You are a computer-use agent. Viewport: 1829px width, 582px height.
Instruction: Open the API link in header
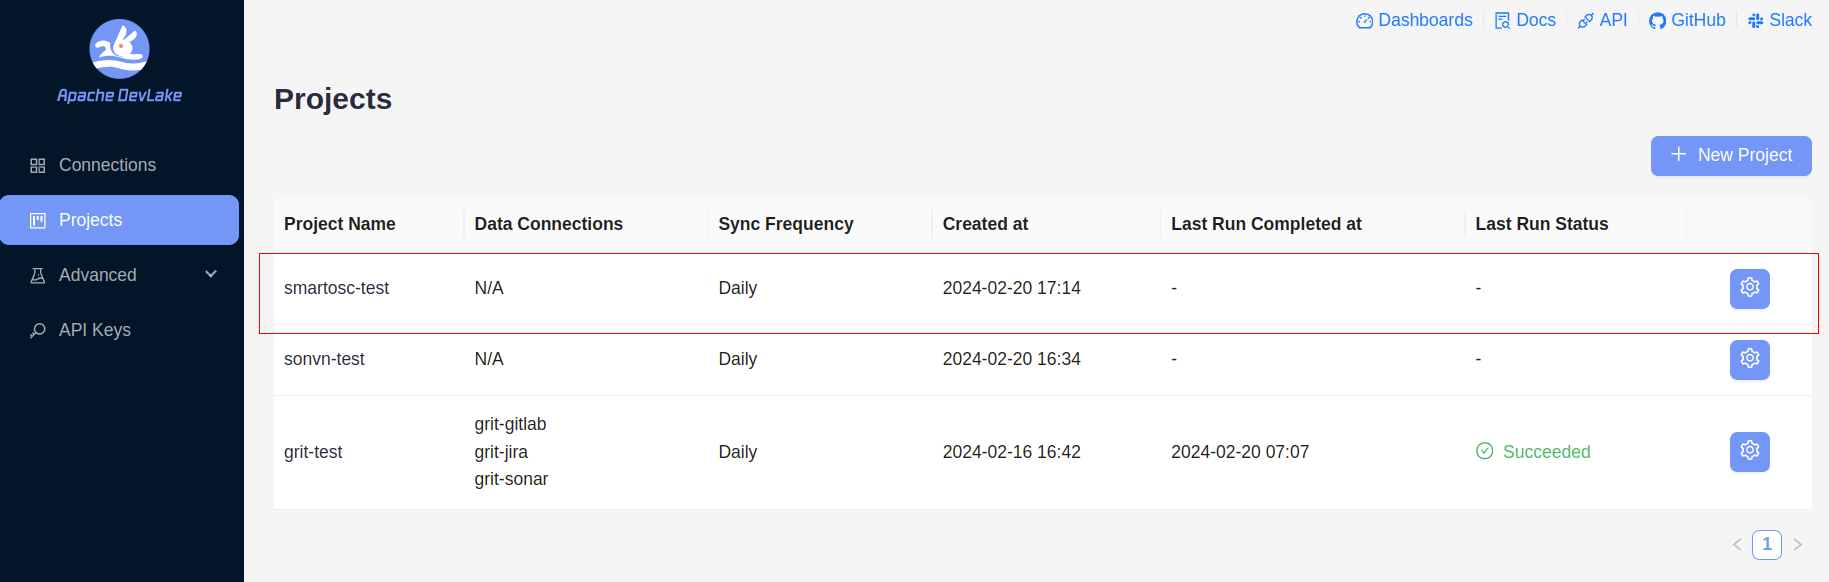(x=1602, y=20)
